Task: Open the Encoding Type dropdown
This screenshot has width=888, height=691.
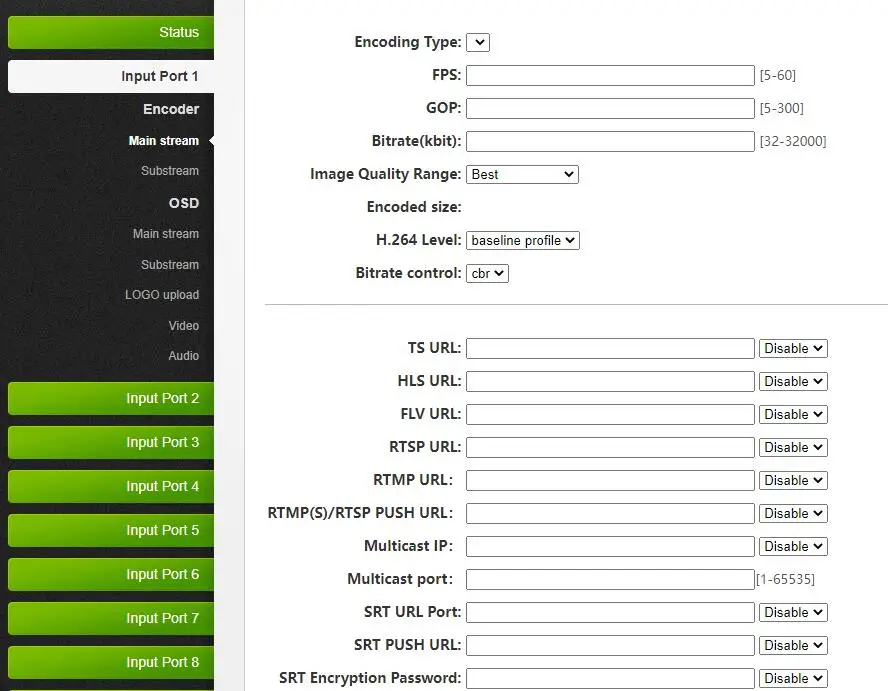Action: point(477,42)
